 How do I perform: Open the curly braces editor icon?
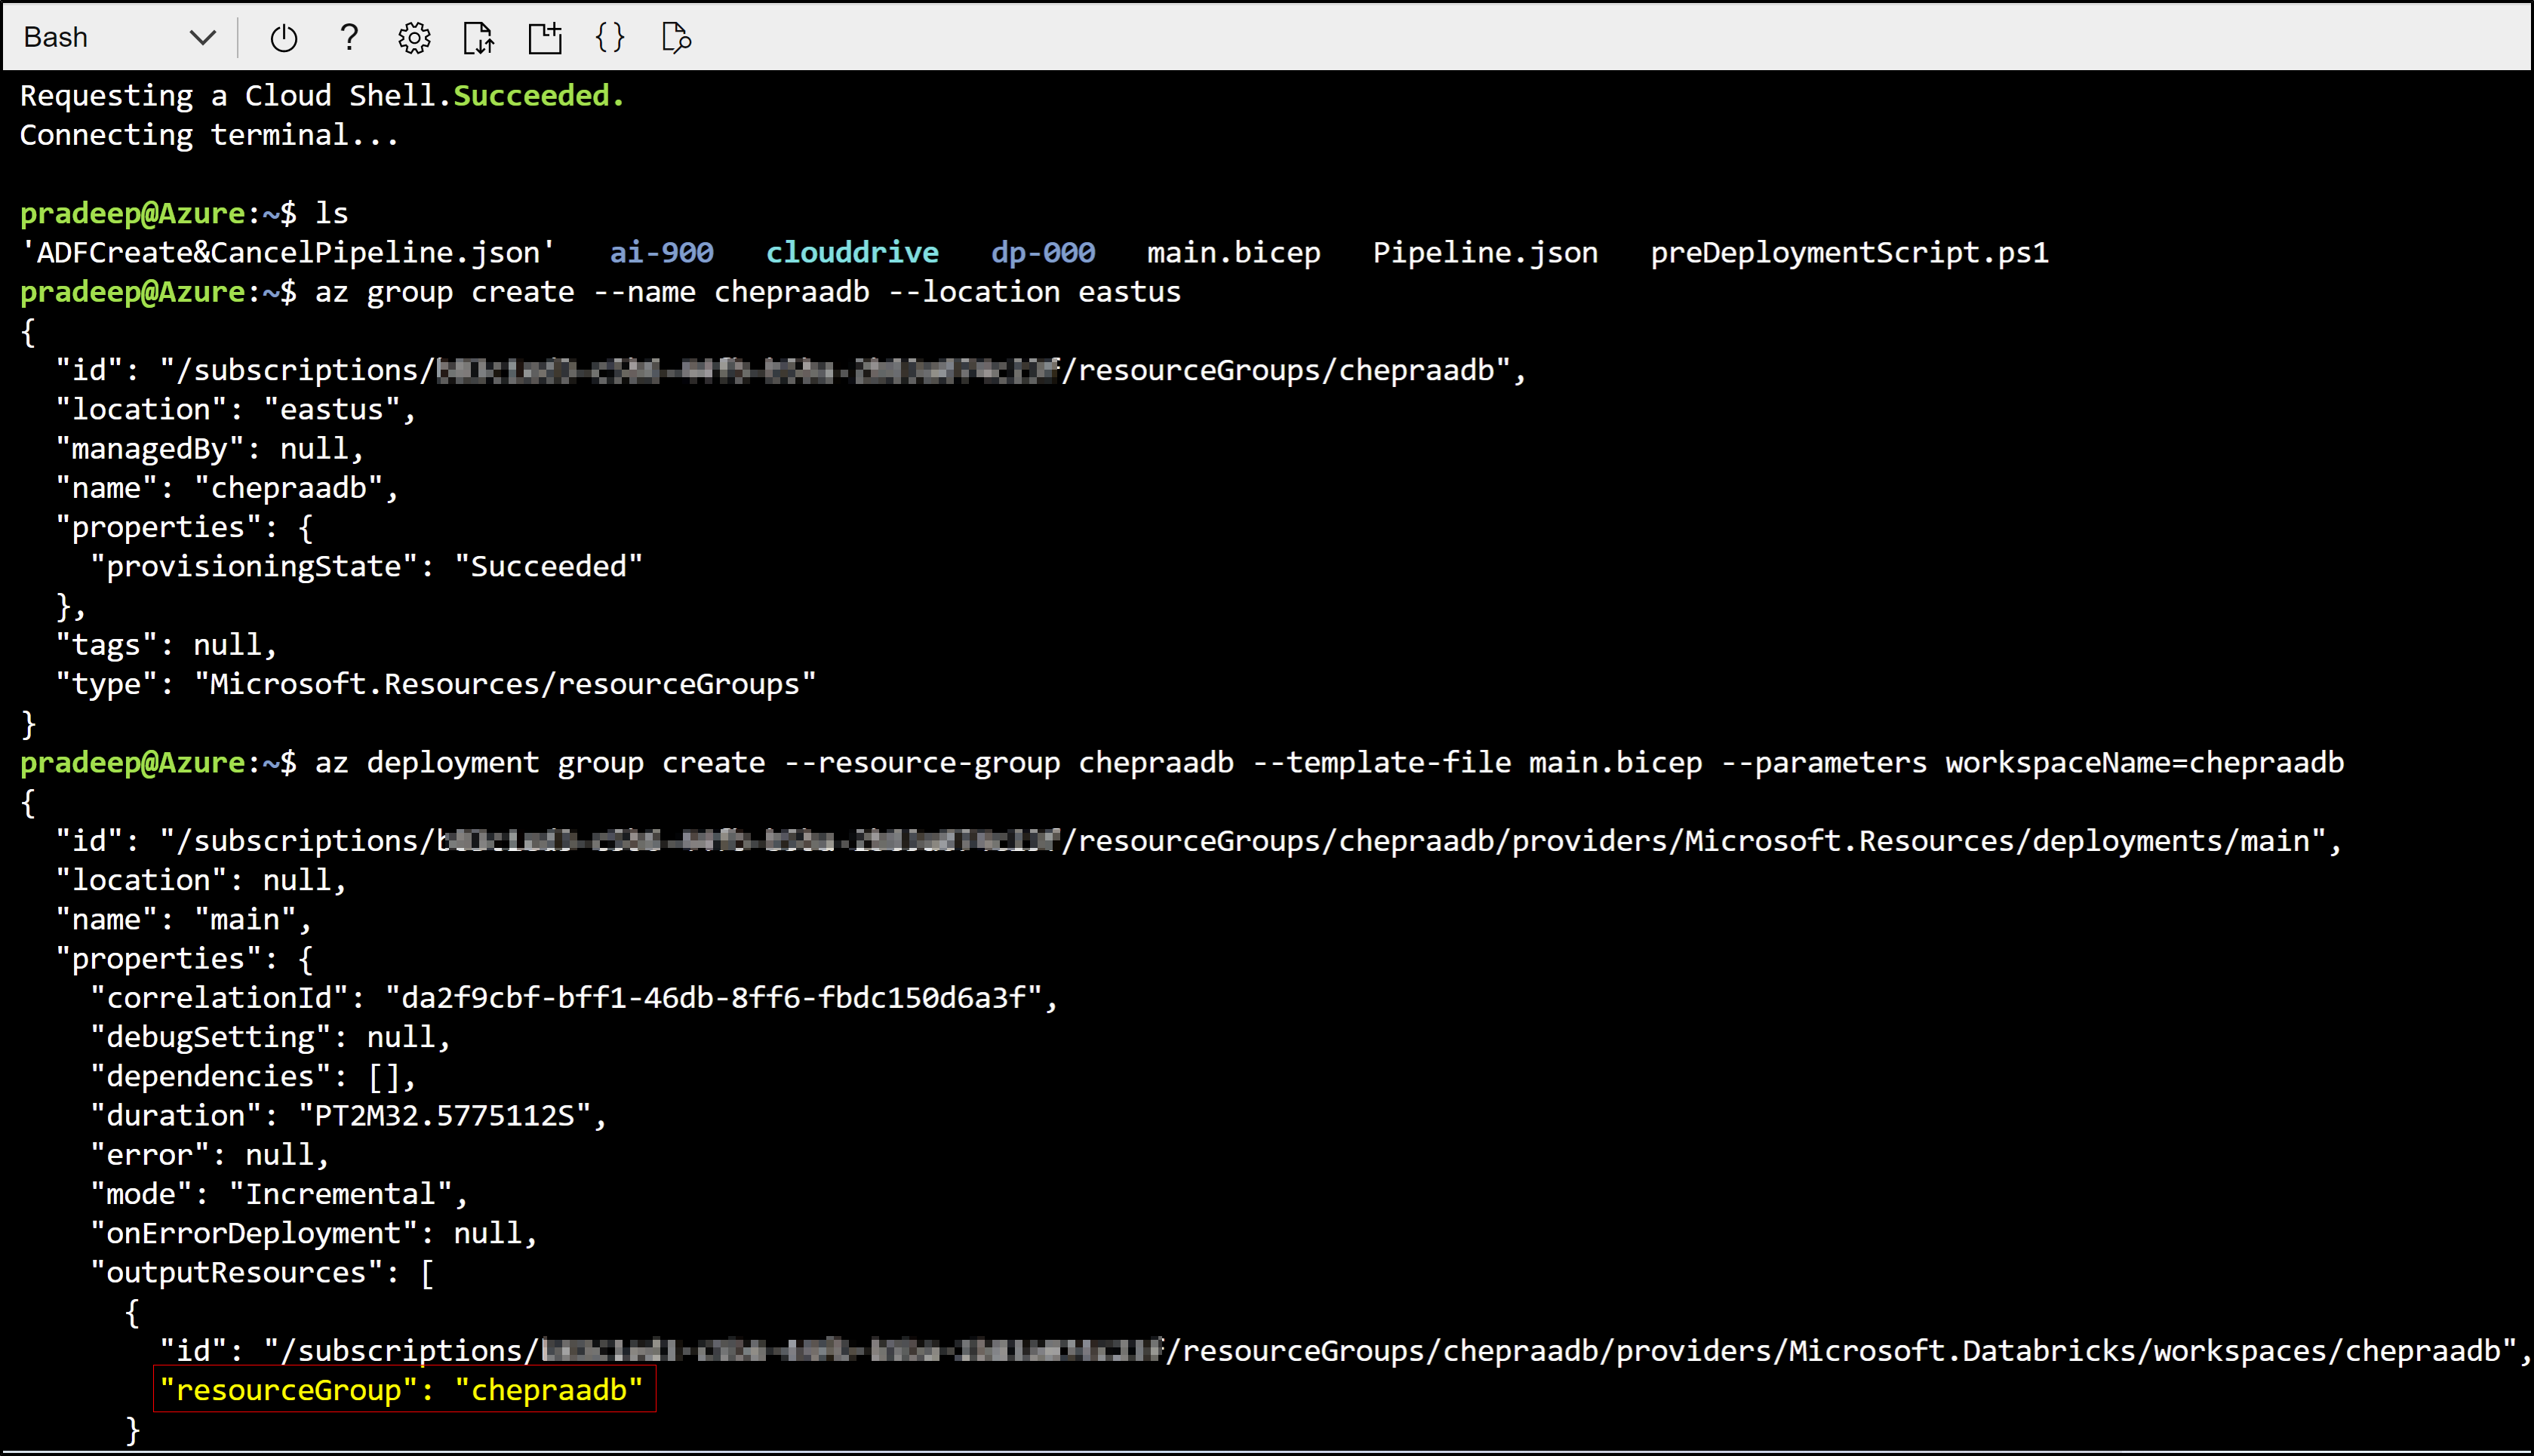610,37
